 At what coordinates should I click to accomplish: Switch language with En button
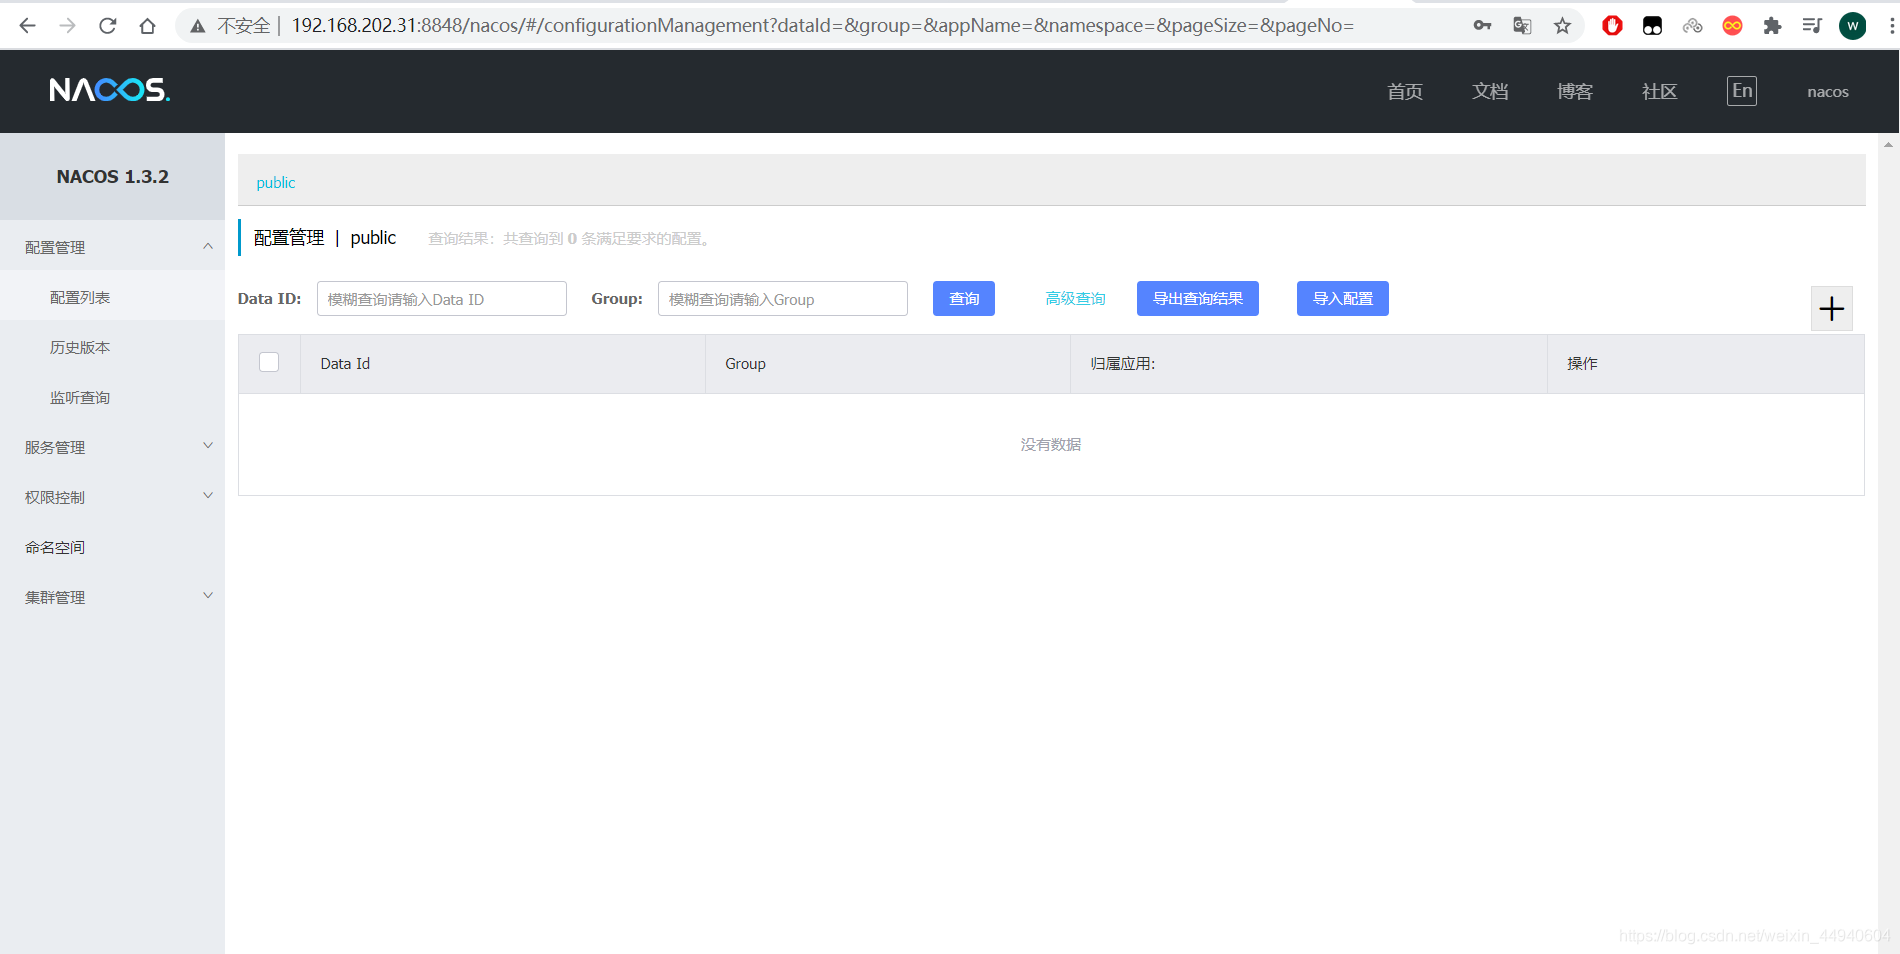pos(1741,91)
